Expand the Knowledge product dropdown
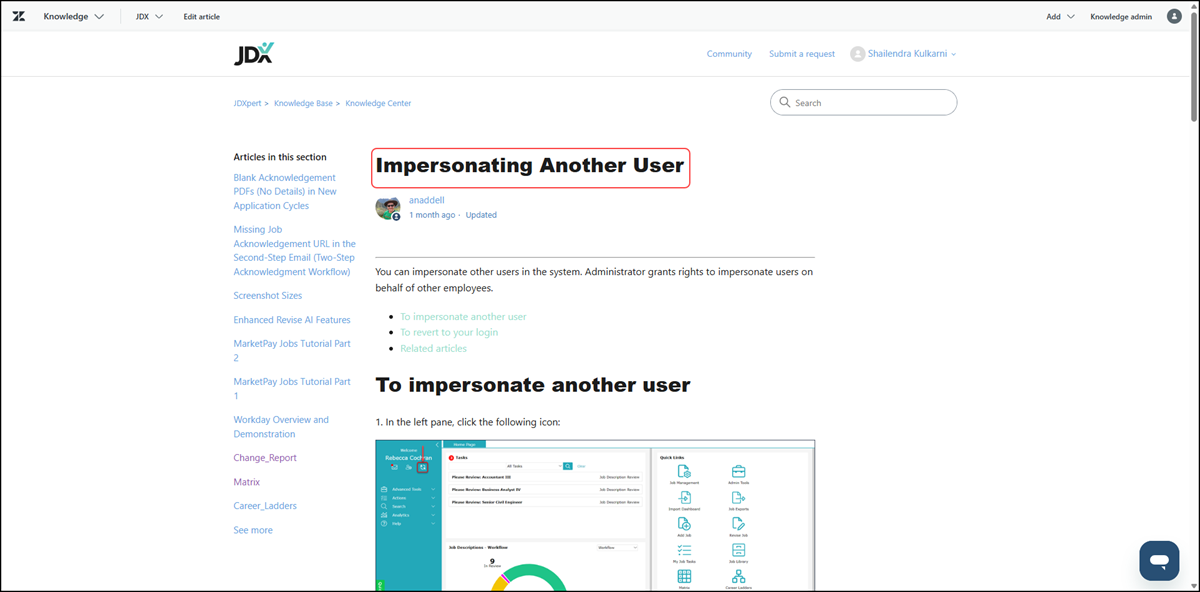This screenshot has width=1200, height=592. [73, 17]
